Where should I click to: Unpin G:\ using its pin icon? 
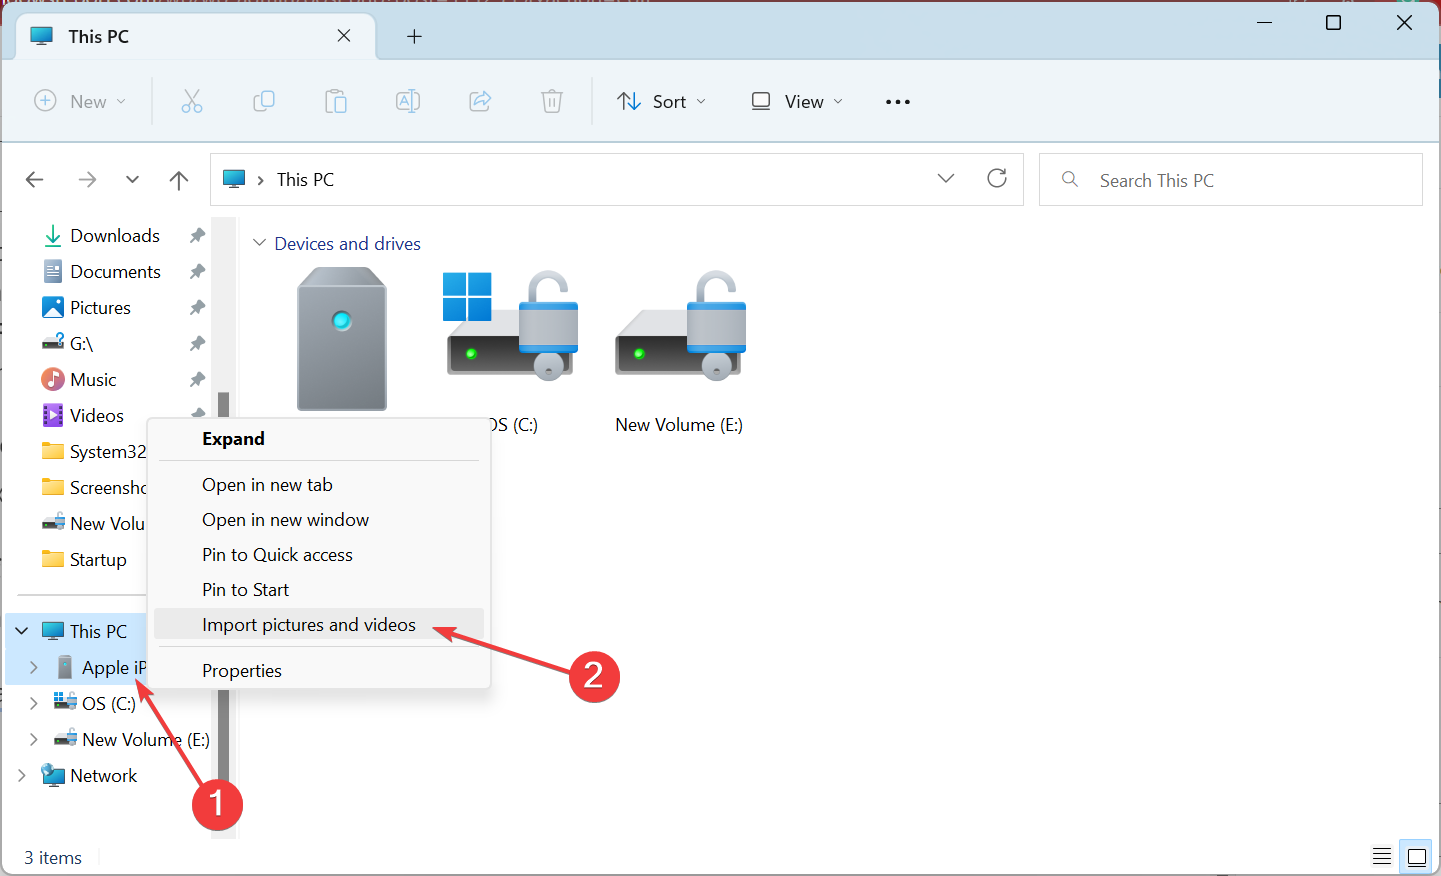197,343
